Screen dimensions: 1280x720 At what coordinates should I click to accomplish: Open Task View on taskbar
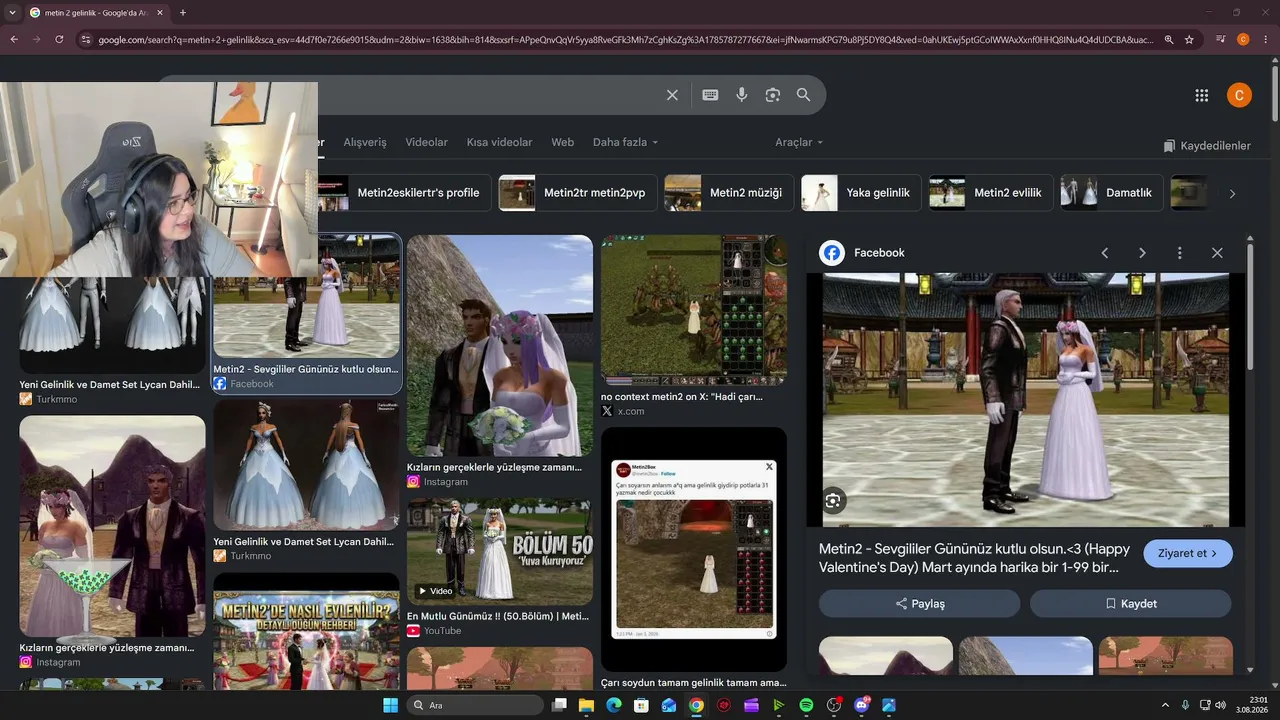[559, 705]
